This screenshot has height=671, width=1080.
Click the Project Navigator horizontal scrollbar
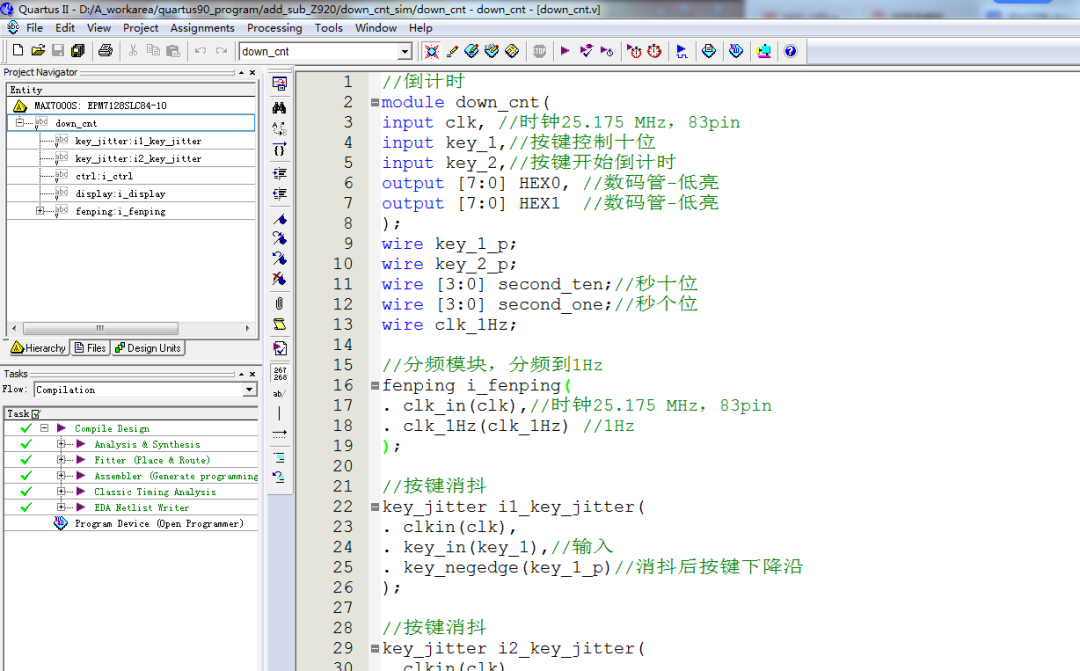[100, 328]
